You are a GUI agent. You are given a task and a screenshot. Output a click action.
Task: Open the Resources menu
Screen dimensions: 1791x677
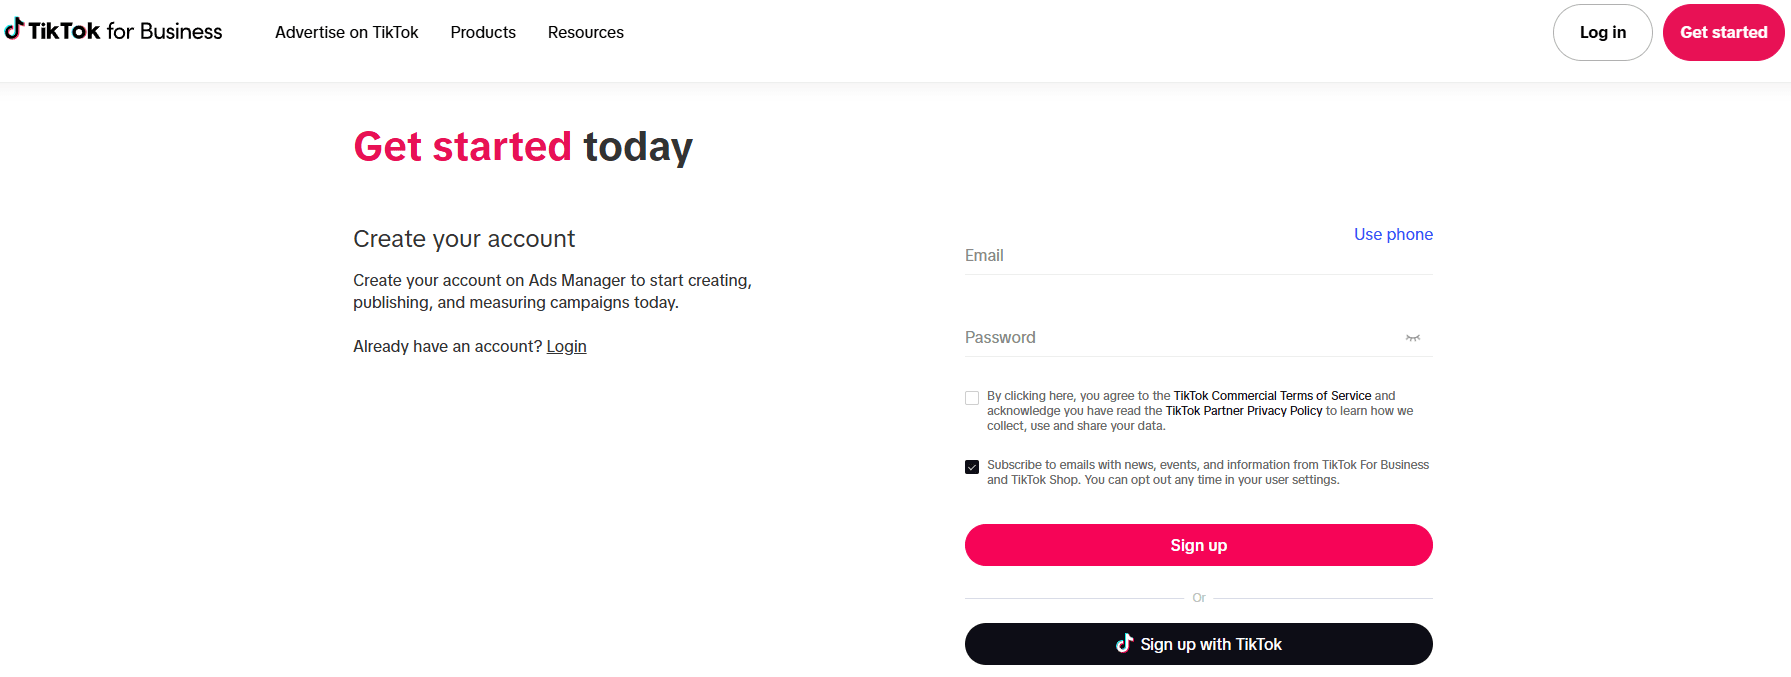[x=585, y=32]
